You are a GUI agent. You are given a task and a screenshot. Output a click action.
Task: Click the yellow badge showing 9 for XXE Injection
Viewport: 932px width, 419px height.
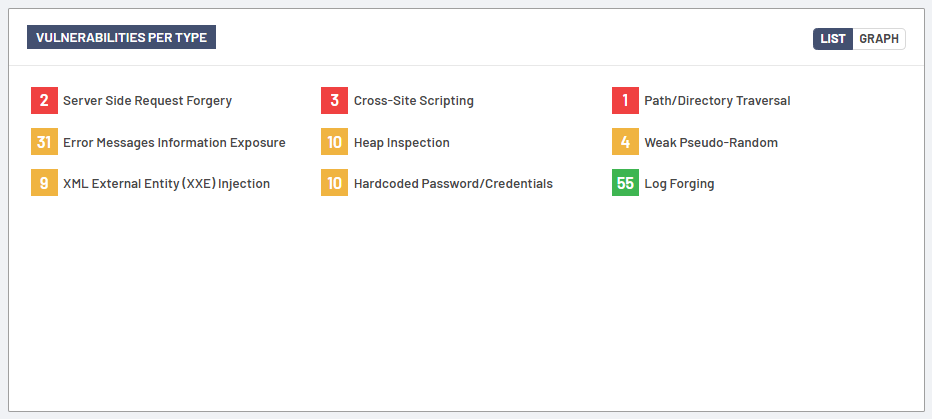(x=44, y=183)
